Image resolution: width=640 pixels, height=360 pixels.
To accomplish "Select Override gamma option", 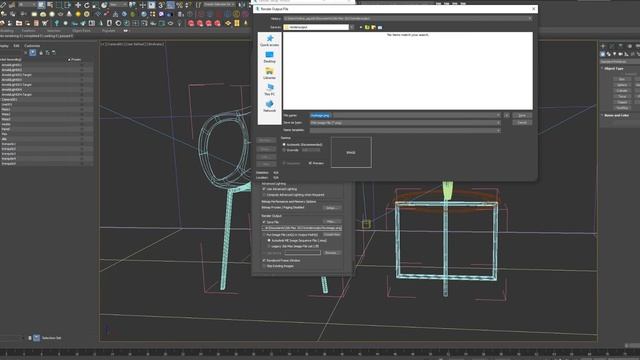I will click(284, 150).
